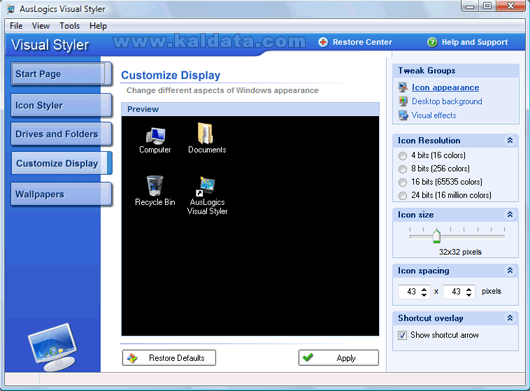
Task: Click the Restore Center red cross icon
Action: tap(323, 42)
